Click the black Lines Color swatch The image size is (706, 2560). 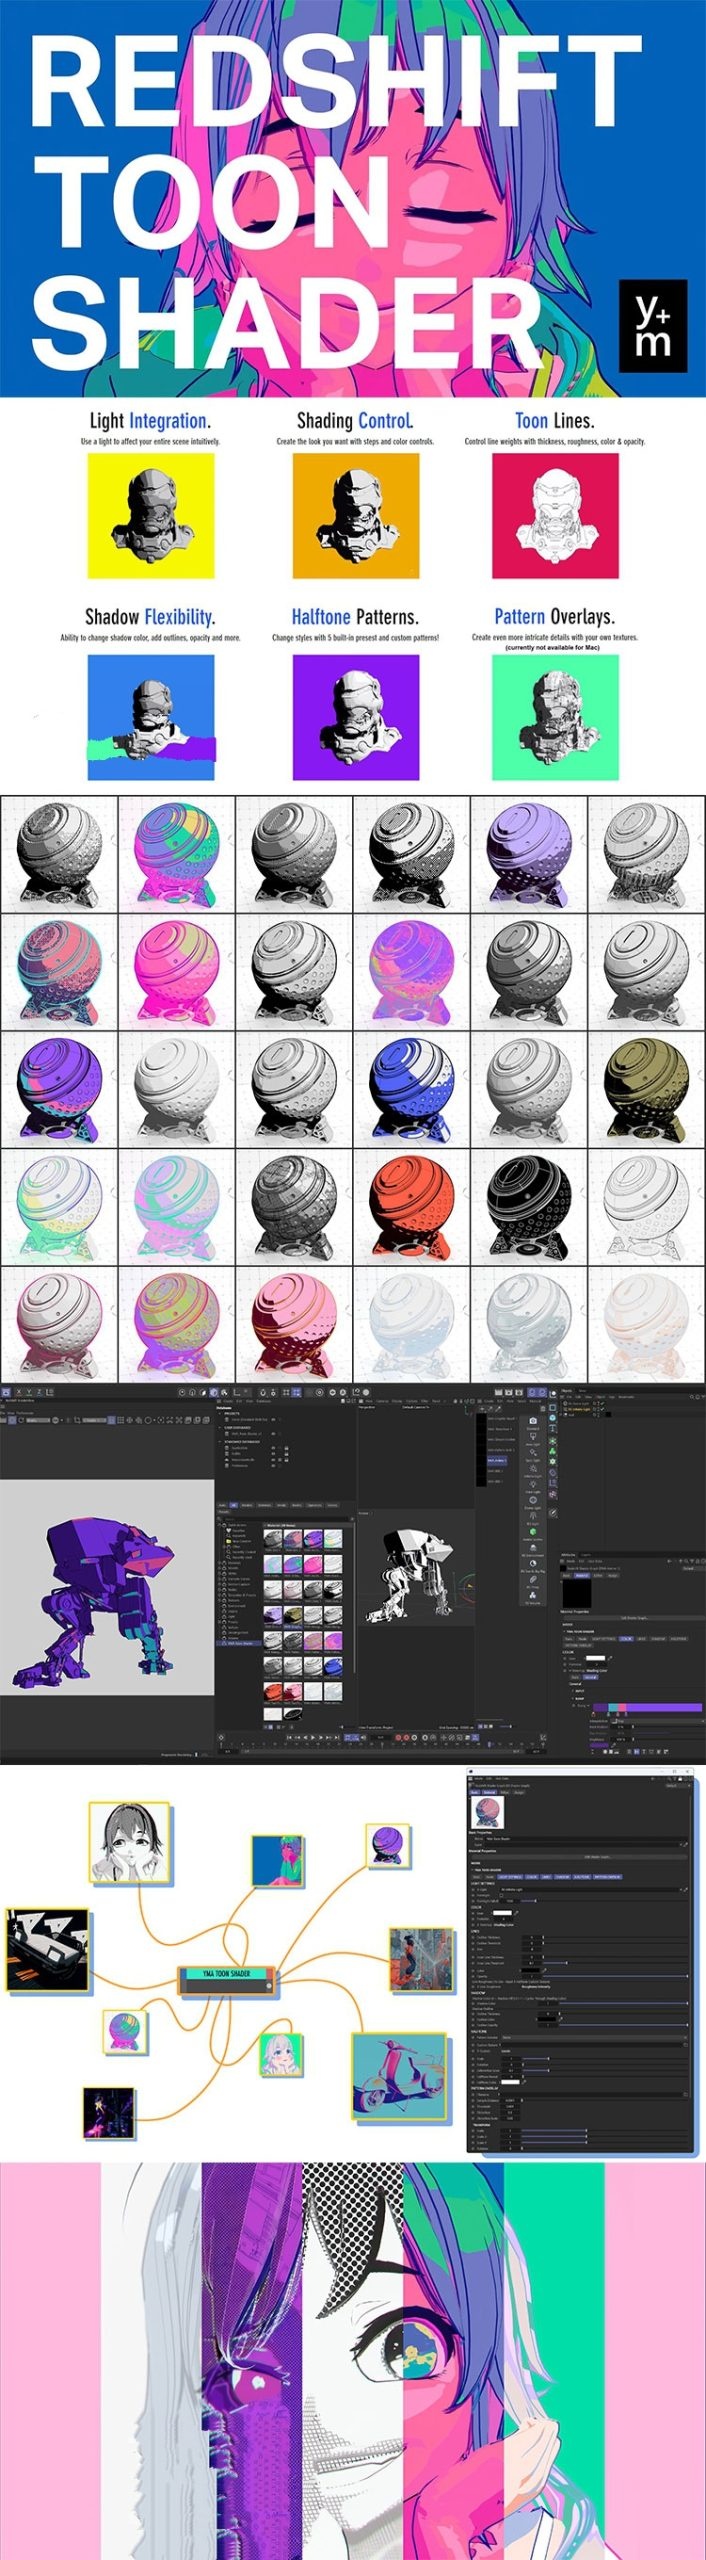[x=530, y=1970]
